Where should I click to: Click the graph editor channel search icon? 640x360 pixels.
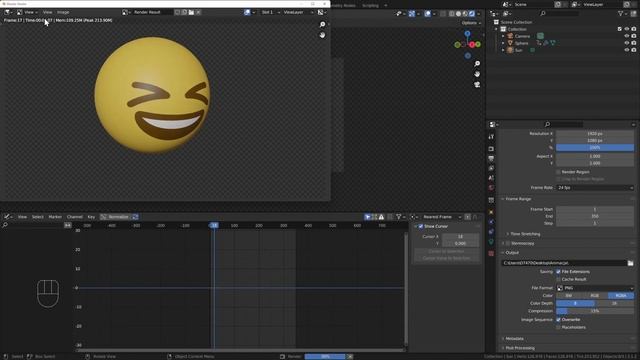click(x=5, y=225)
